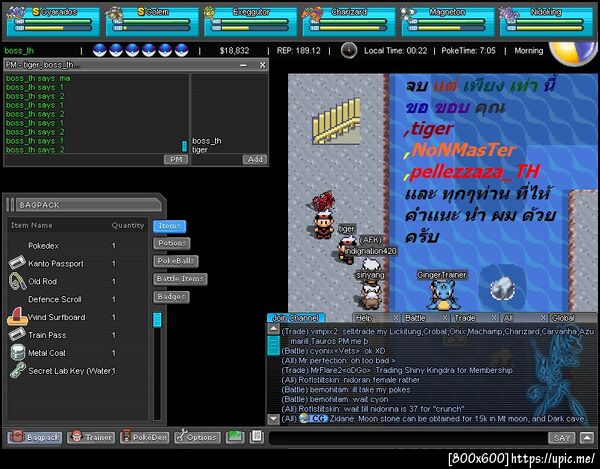Click the GingerTrainer Lapras on water

[443, 295]
